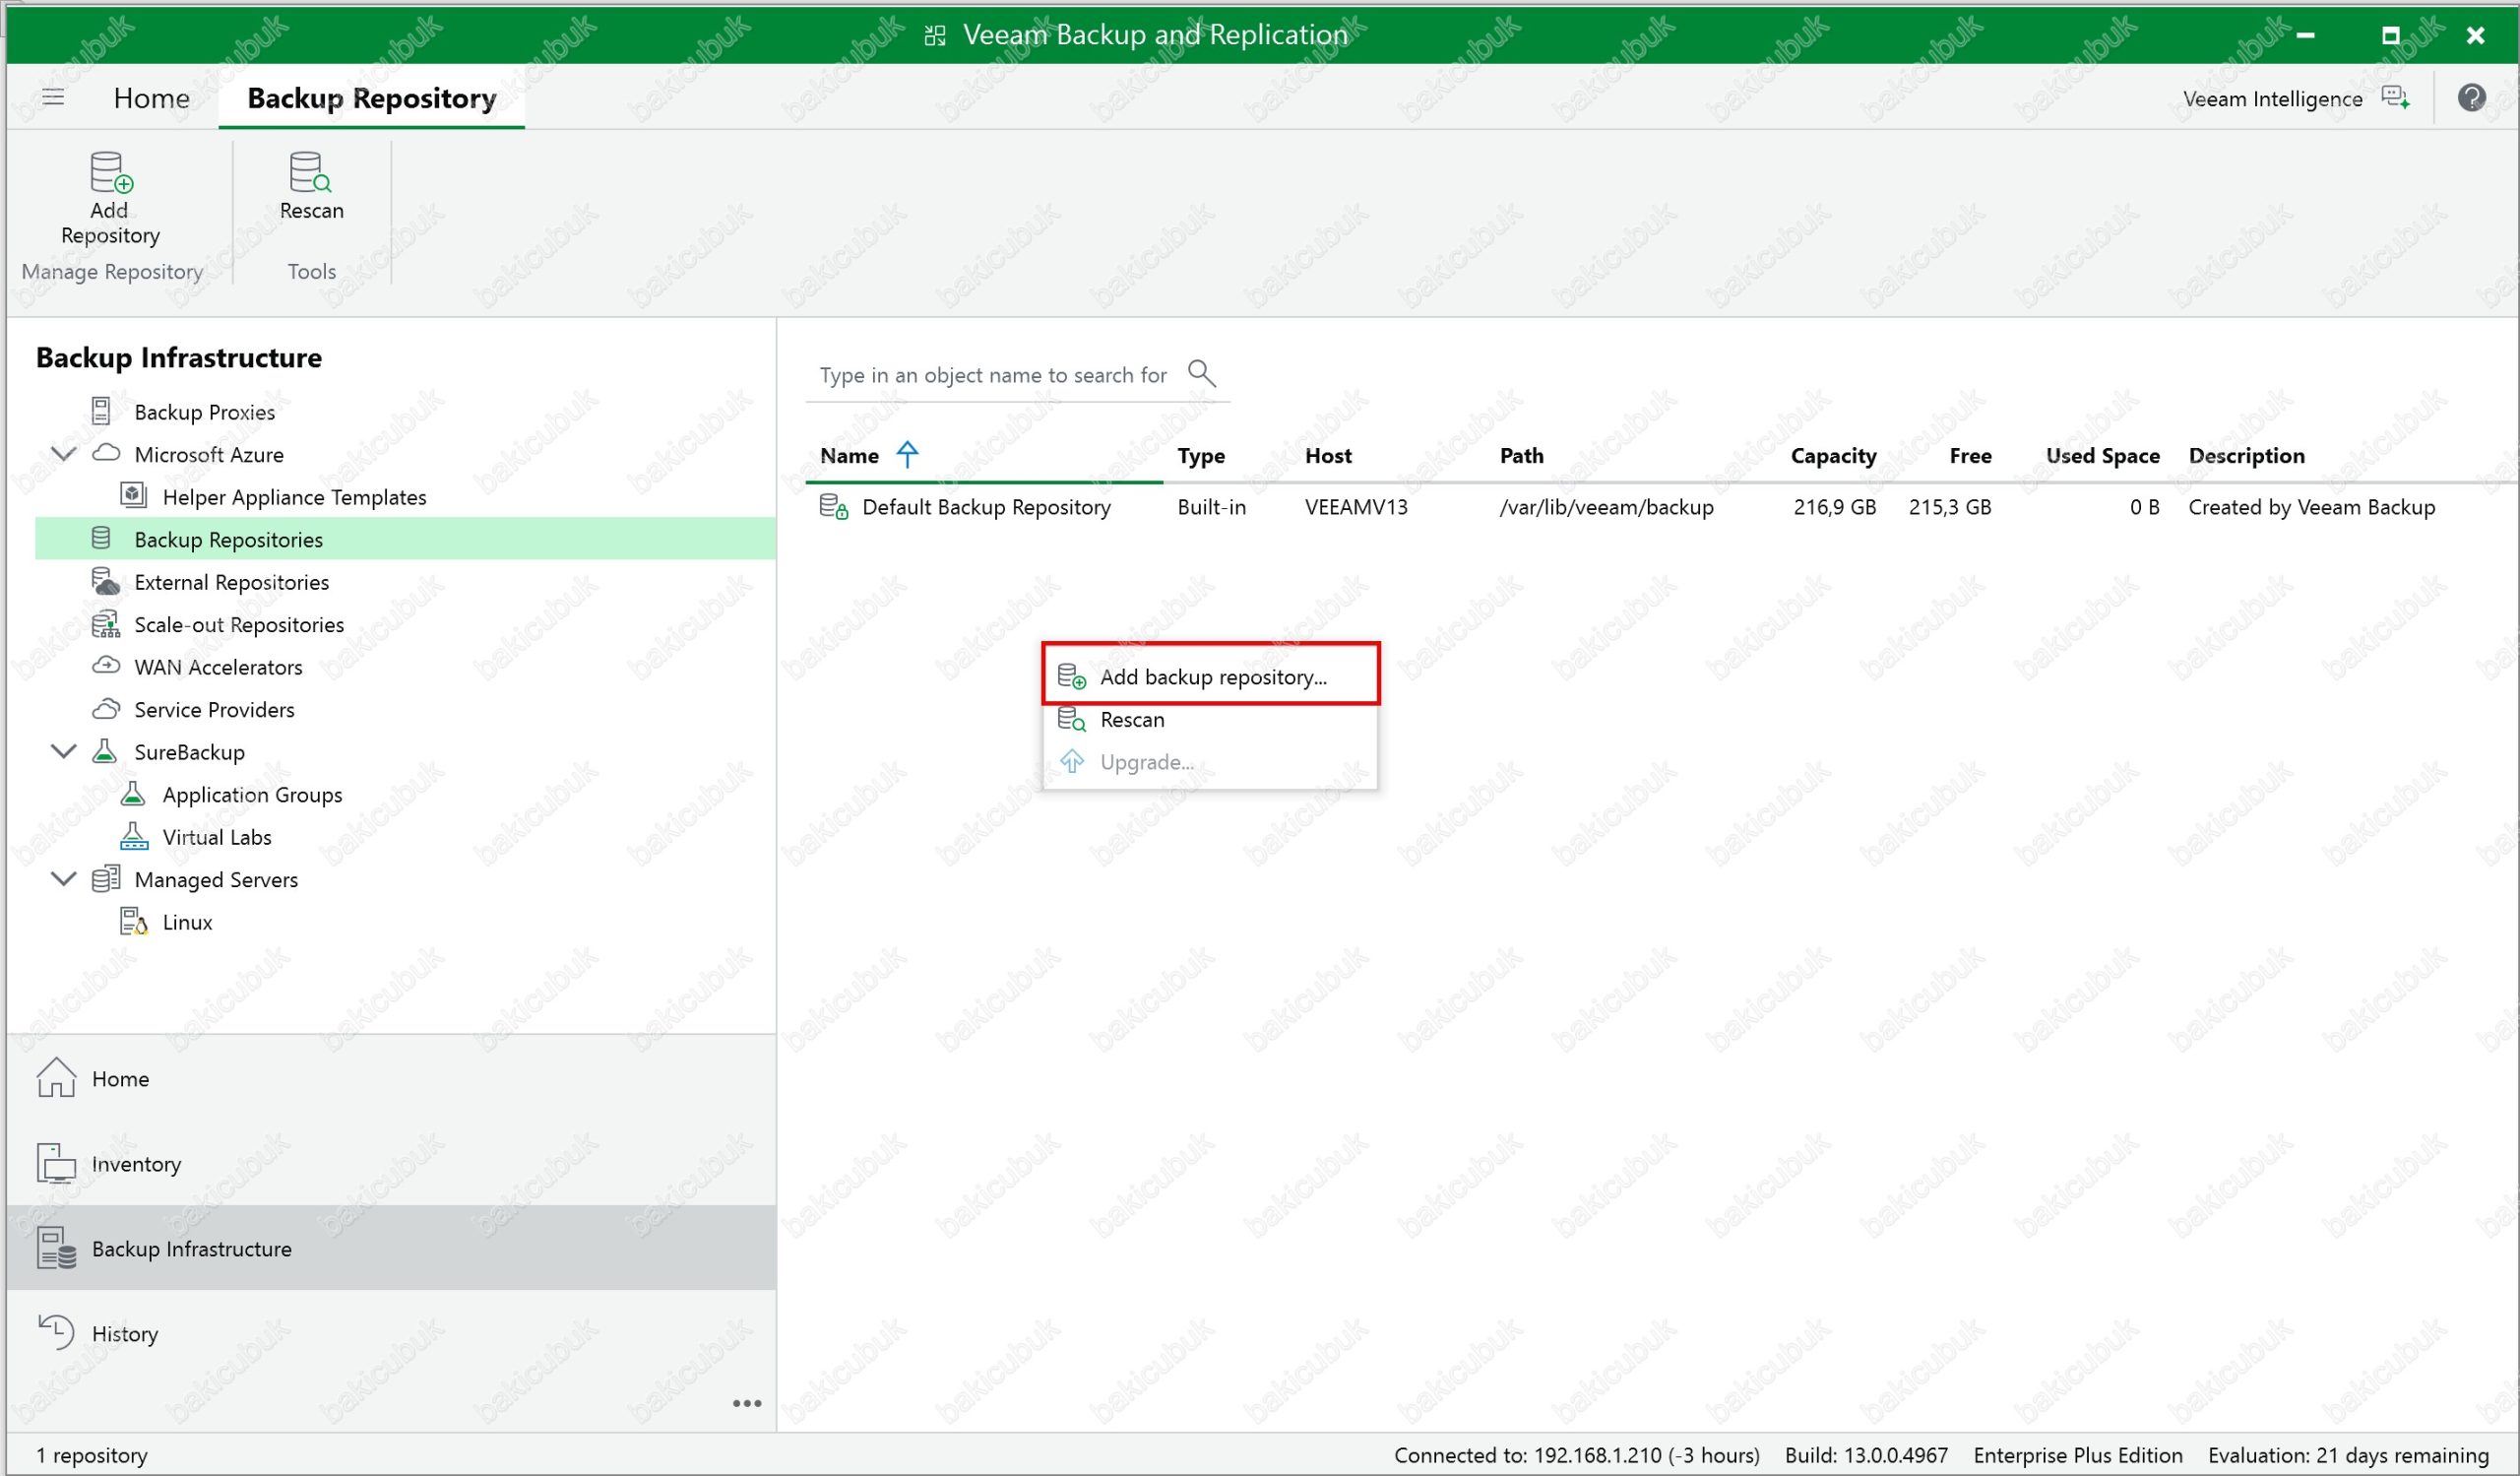2520x1476 pixels.
Task: Click the WAN Accelerators icon
Action: (106, 666)
